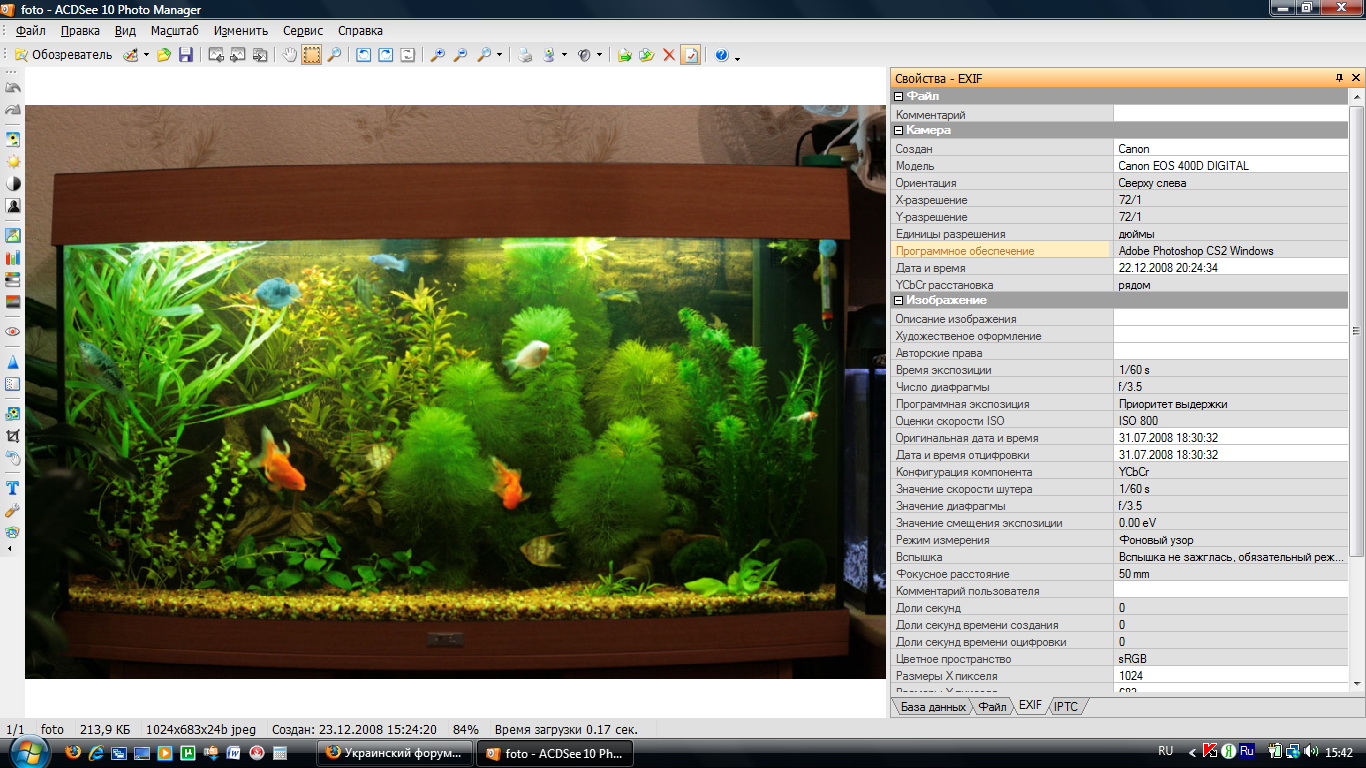Click the Save (floppy disk) toolbar icon
1366x768 pixels.
186,55
